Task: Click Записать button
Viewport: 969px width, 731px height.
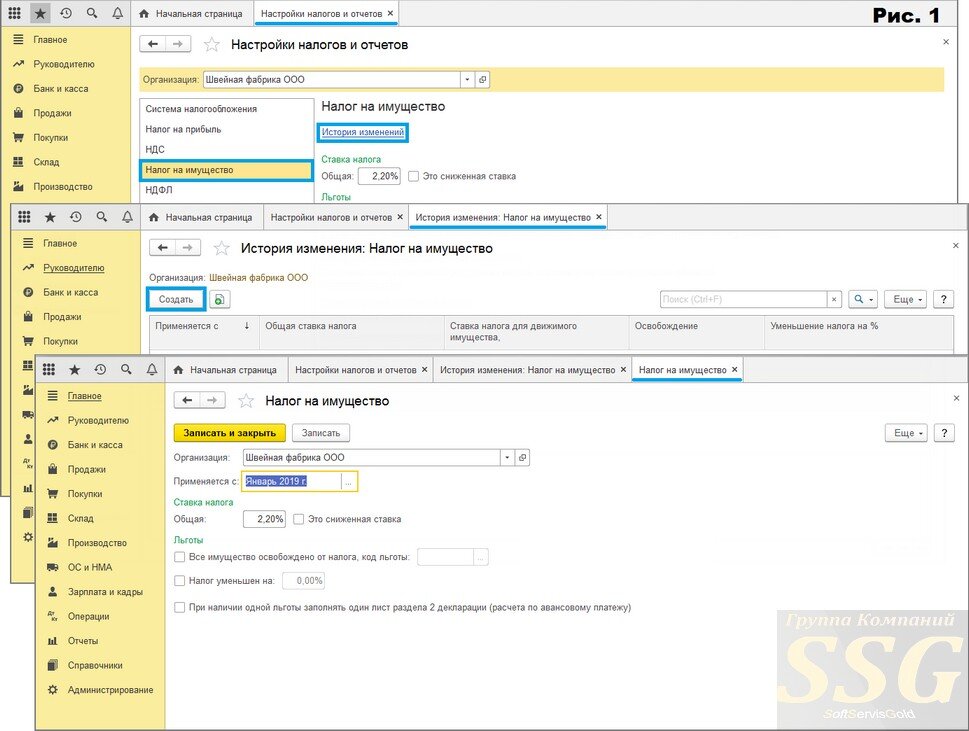Action: coord(321,433)
